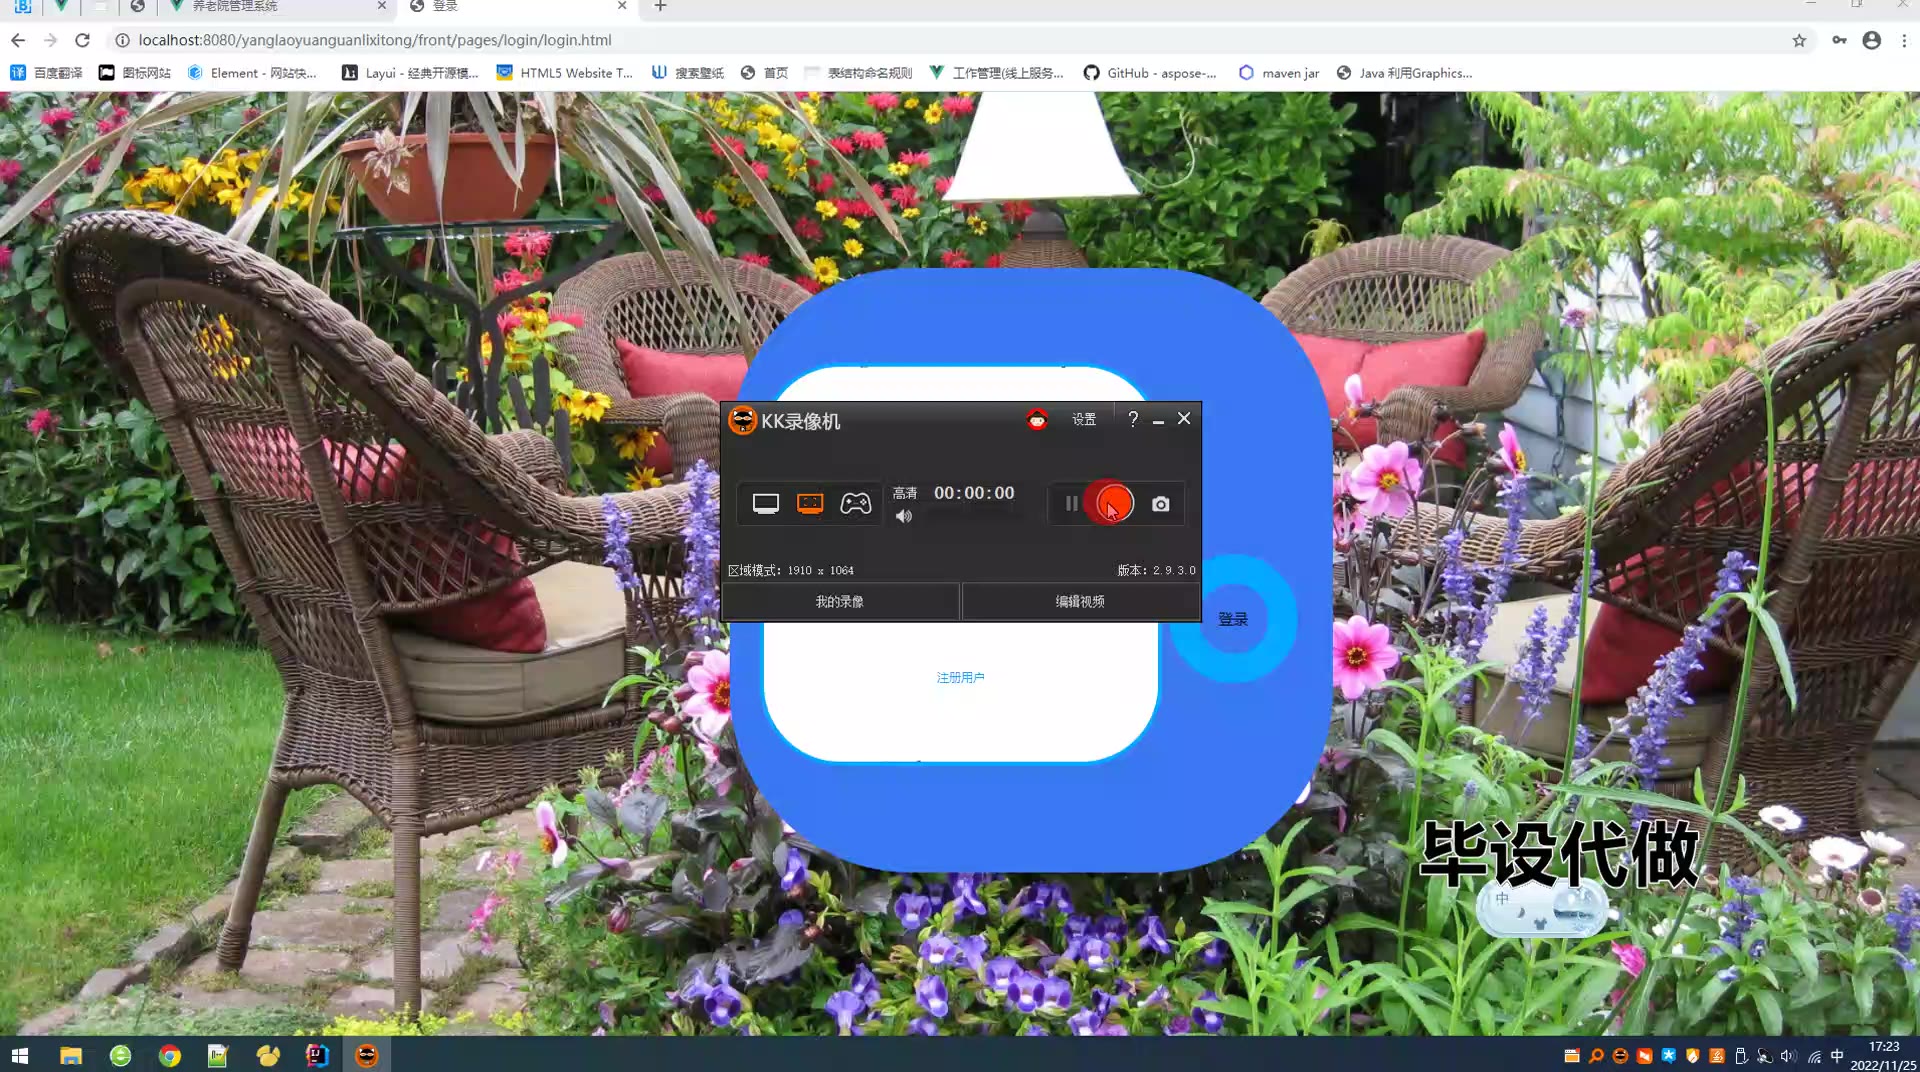Open the KK录像机 help question mark
Viewport: 1920px width, 1072px height.
pos(1133,419)
